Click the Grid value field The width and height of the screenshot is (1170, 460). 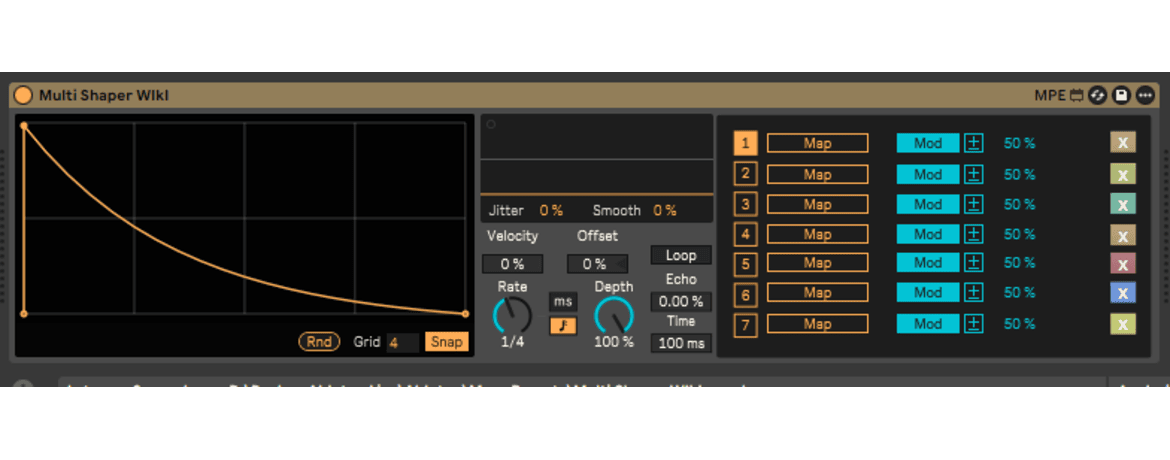click(x=402, y=342)
